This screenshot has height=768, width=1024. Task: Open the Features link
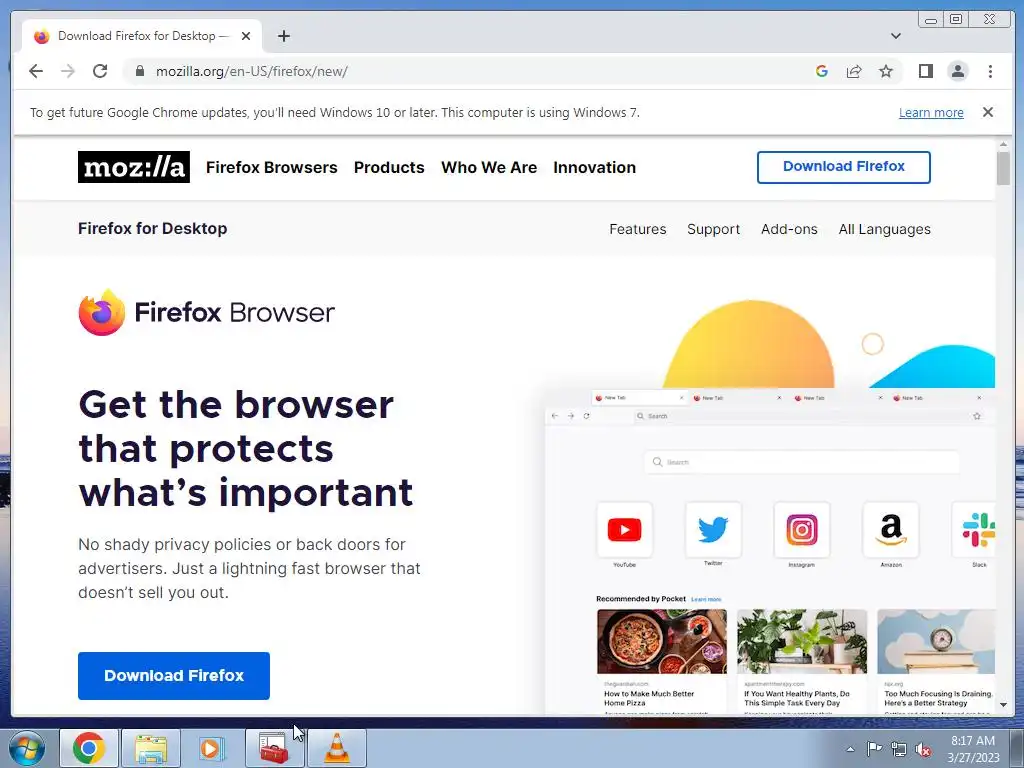point(637,229)
